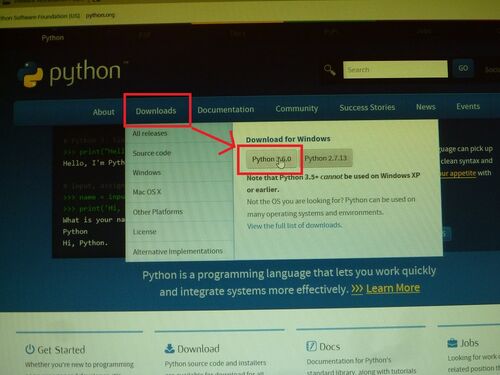Select All releases in Downloads menu

tap(150, 133)
